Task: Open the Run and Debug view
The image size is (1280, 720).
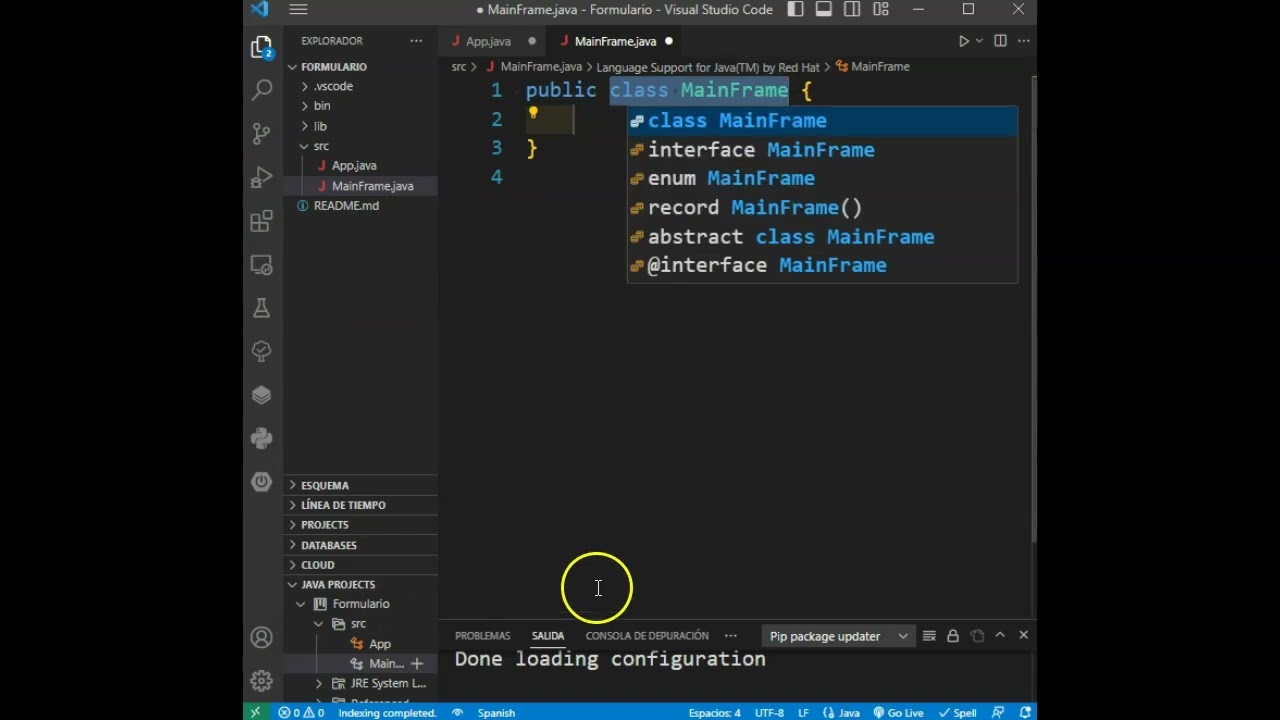Action: [262, 178]
